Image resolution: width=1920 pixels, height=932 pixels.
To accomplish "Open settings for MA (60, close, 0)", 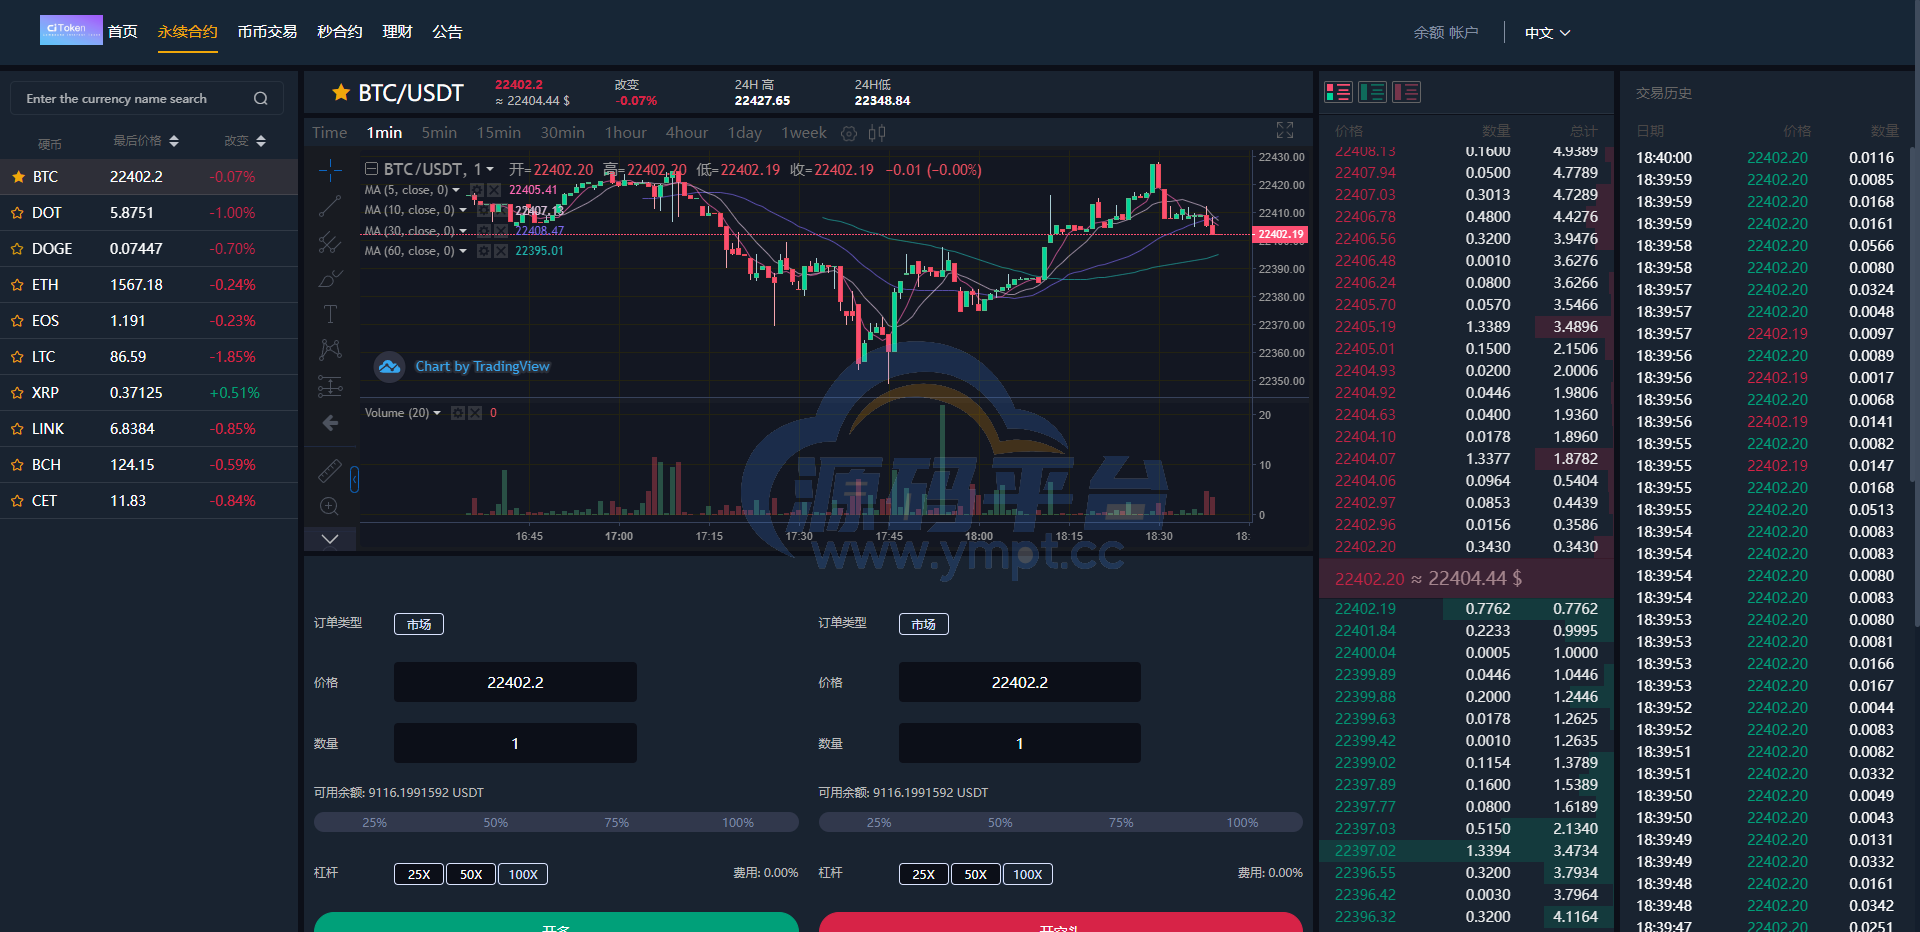I will pos(483,251).
